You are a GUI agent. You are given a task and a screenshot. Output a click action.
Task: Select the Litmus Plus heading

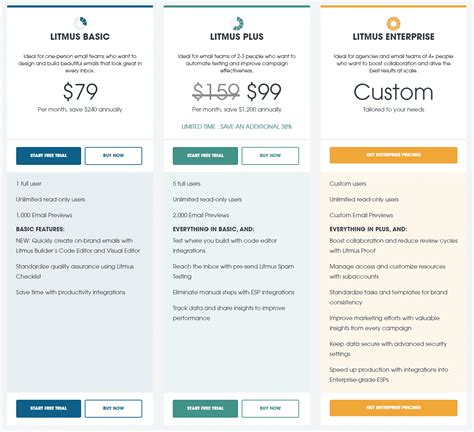(237, 37)
